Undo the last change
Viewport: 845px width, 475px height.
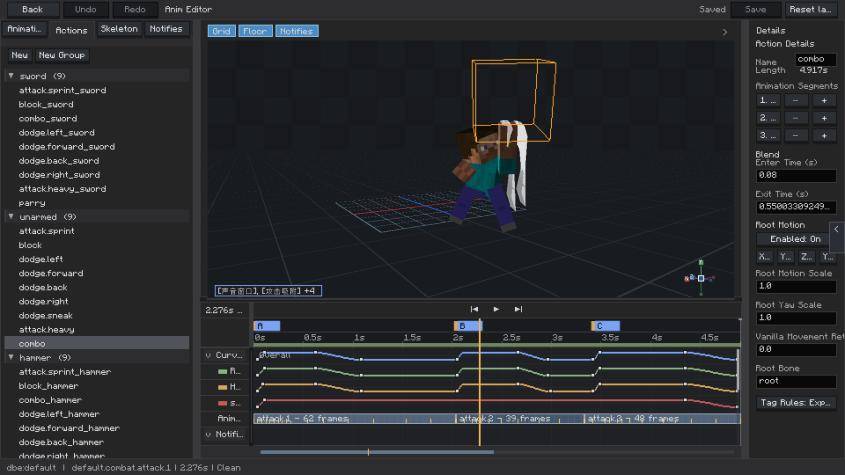[86, 9]
